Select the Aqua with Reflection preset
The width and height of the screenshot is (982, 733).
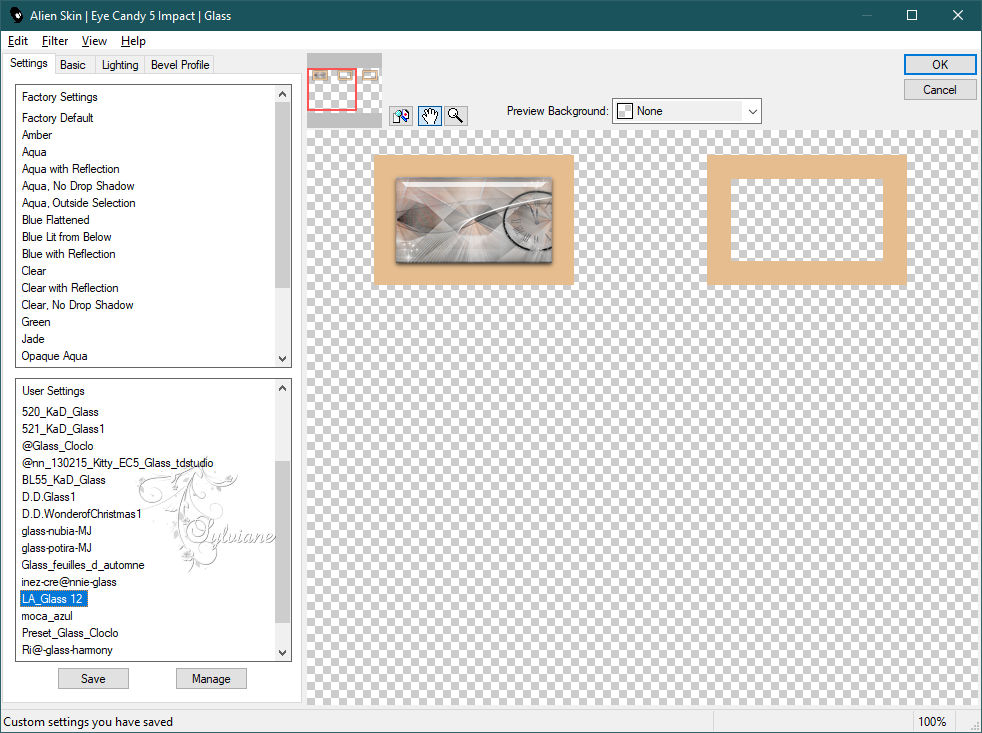click(71, 169)
